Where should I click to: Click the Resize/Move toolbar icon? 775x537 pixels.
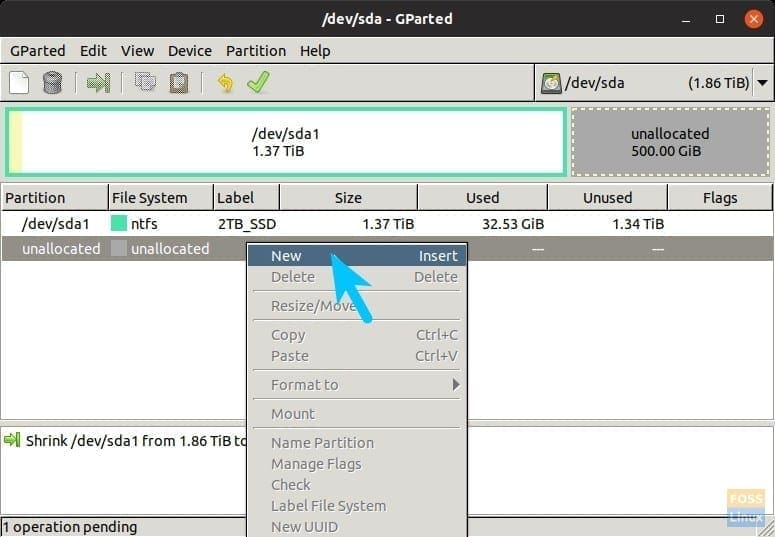point(98,82)
